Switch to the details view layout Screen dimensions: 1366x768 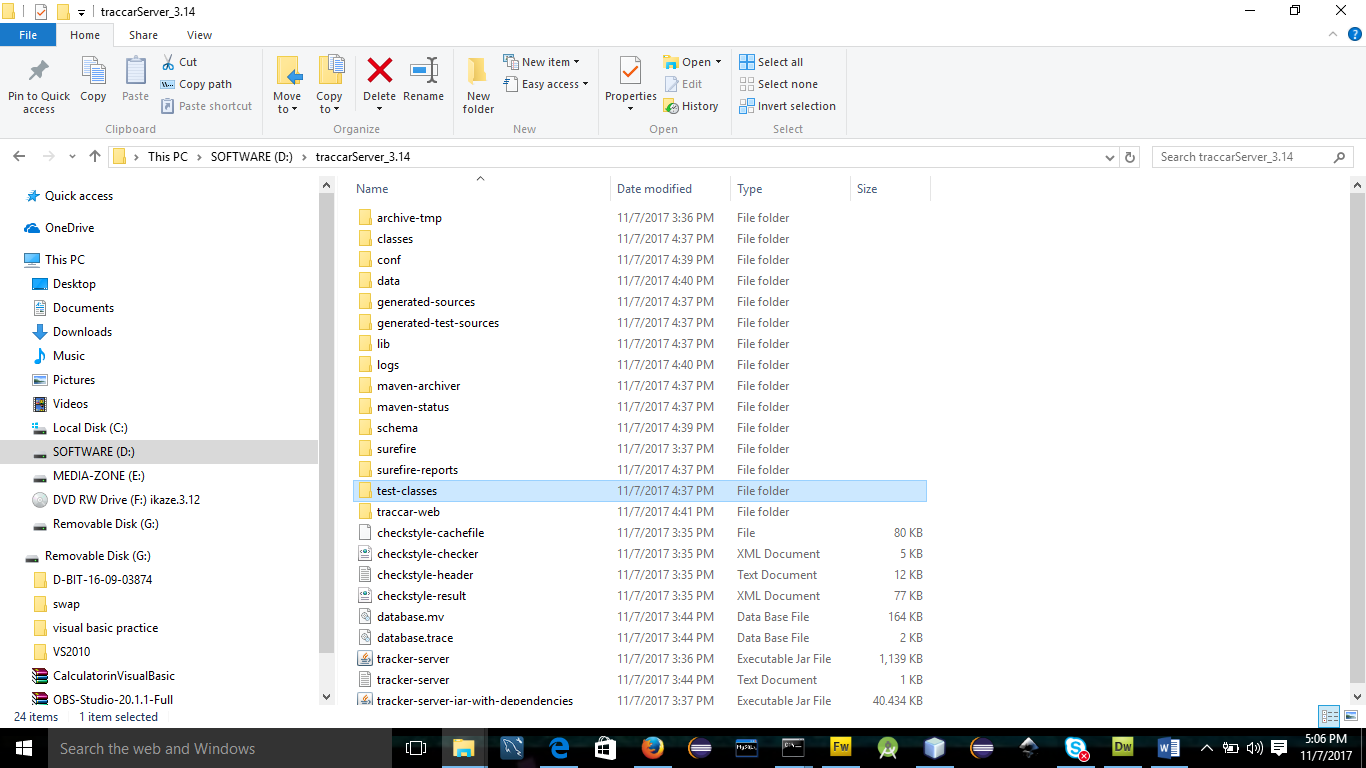coord(1329,716)
